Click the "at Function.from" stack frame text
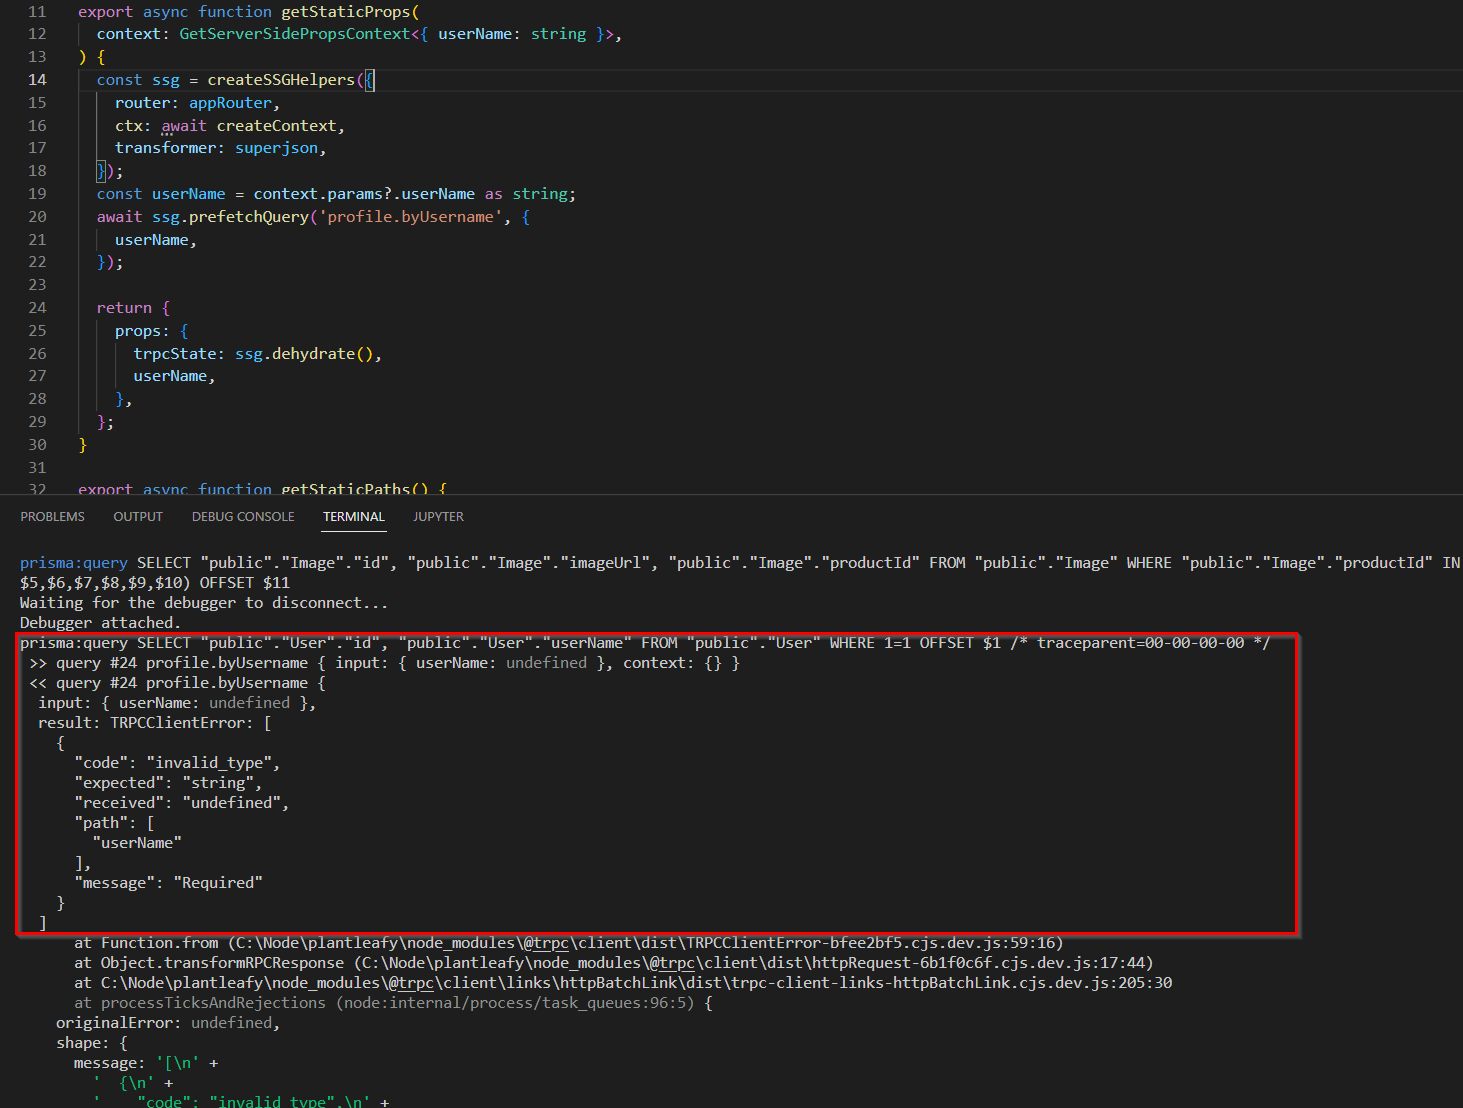 coord(146,943)
